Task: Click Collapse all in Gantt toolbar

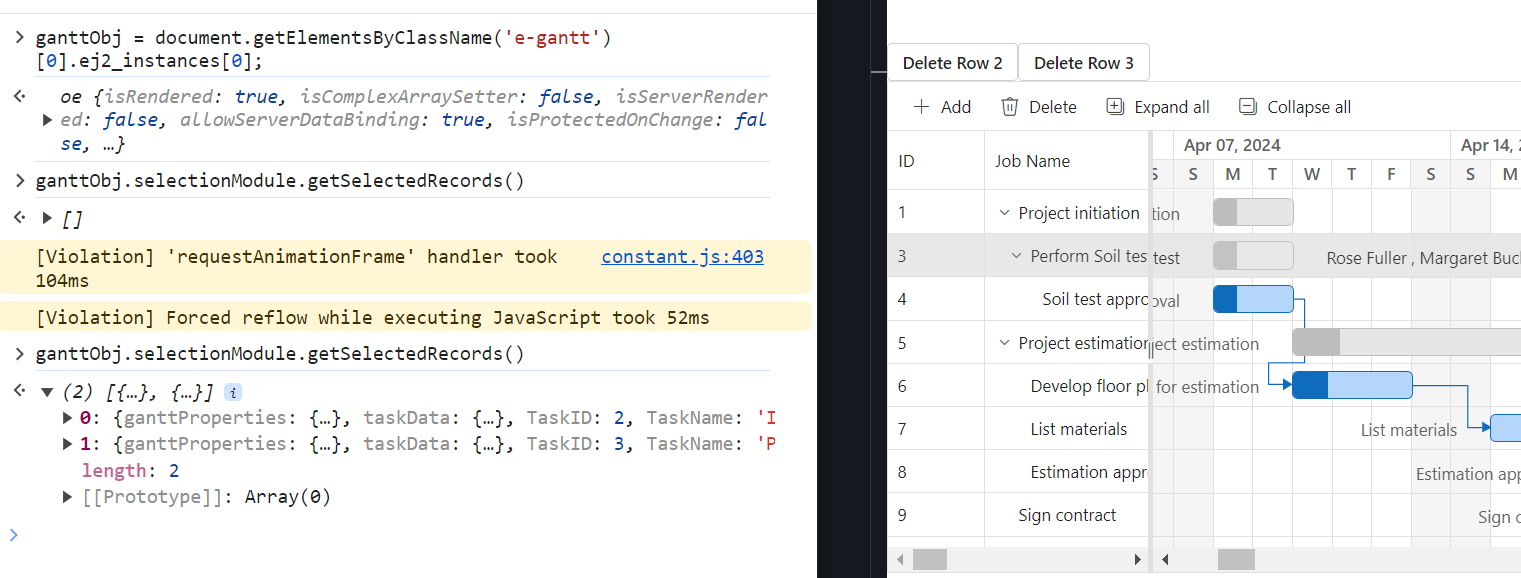Action: (1295, 107)
